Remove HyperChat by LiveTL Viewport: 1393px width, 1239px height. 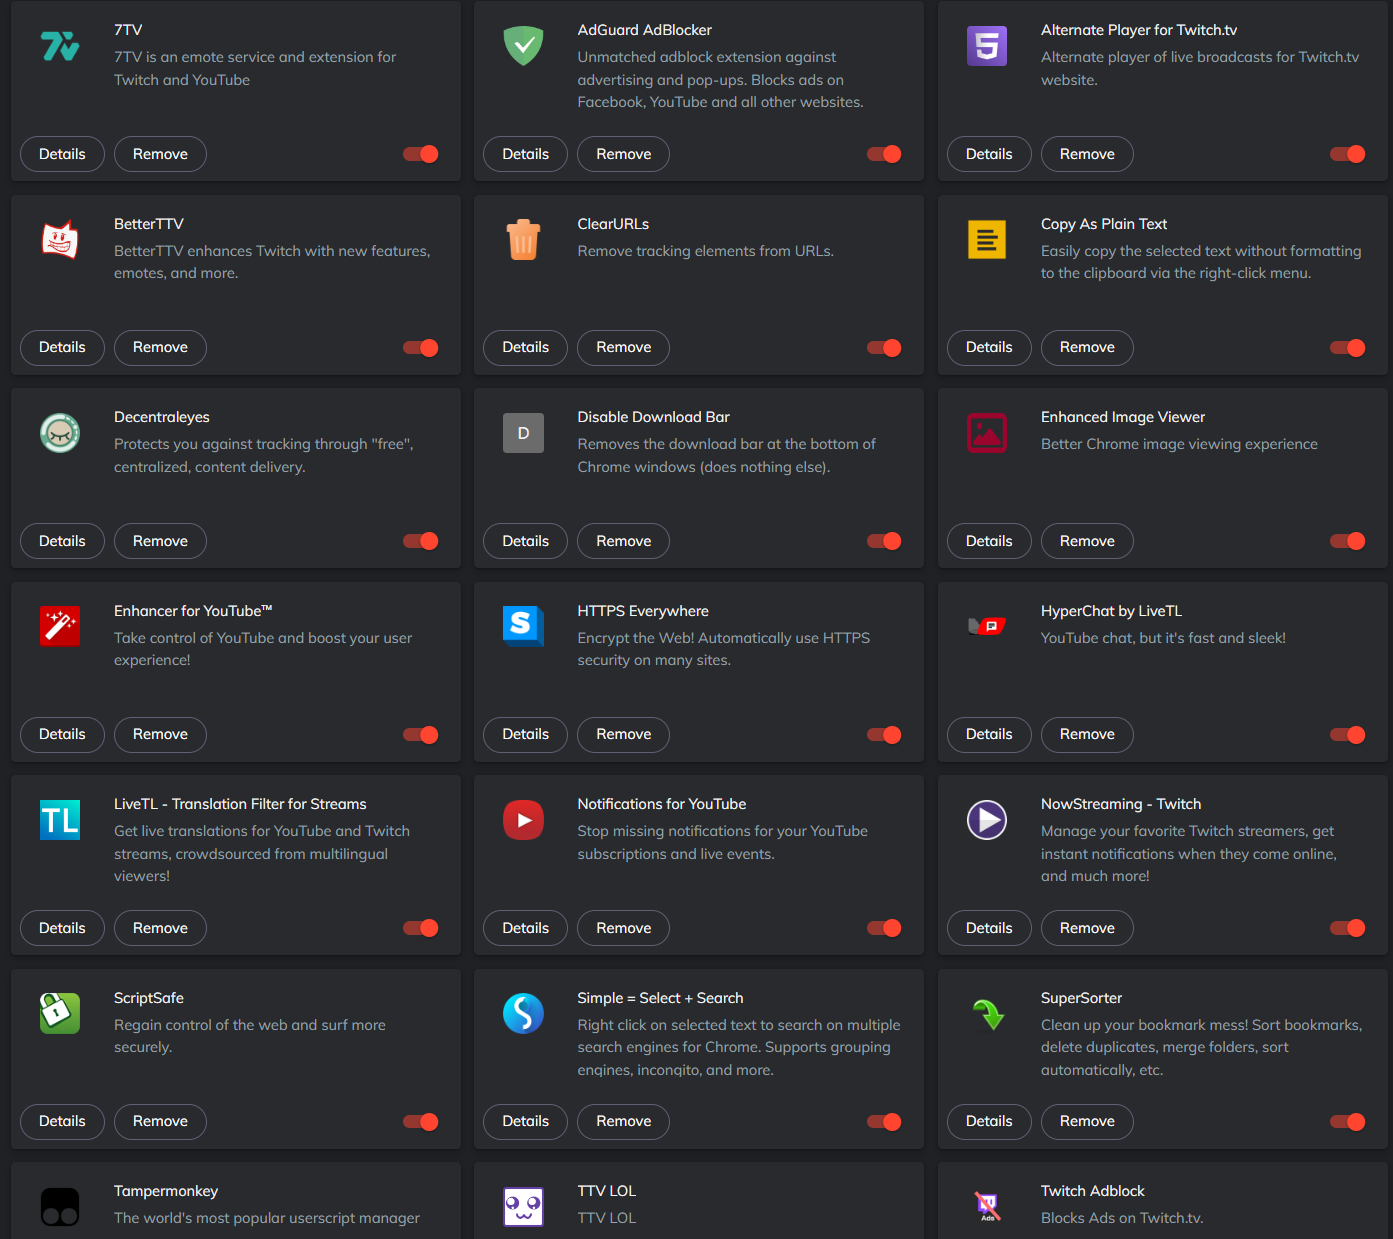point(1087,734)
